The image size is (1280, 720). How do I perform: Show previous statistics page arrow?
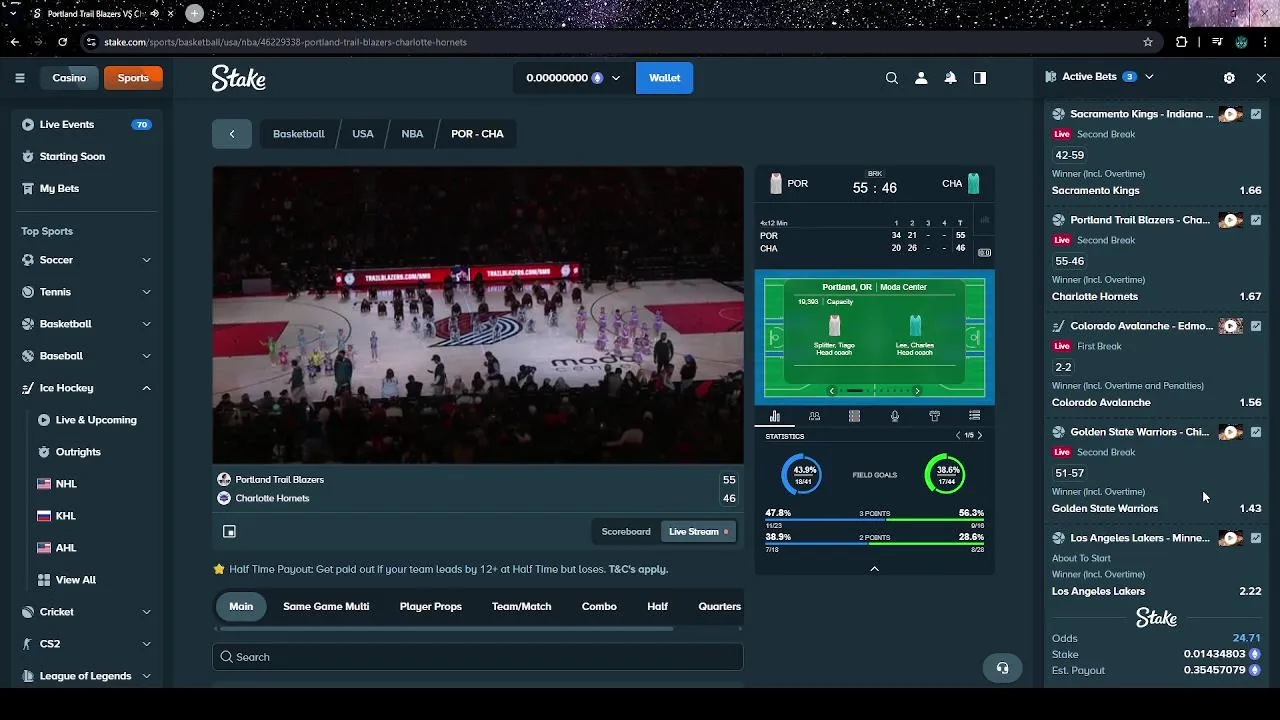click(x=957, y=436)
